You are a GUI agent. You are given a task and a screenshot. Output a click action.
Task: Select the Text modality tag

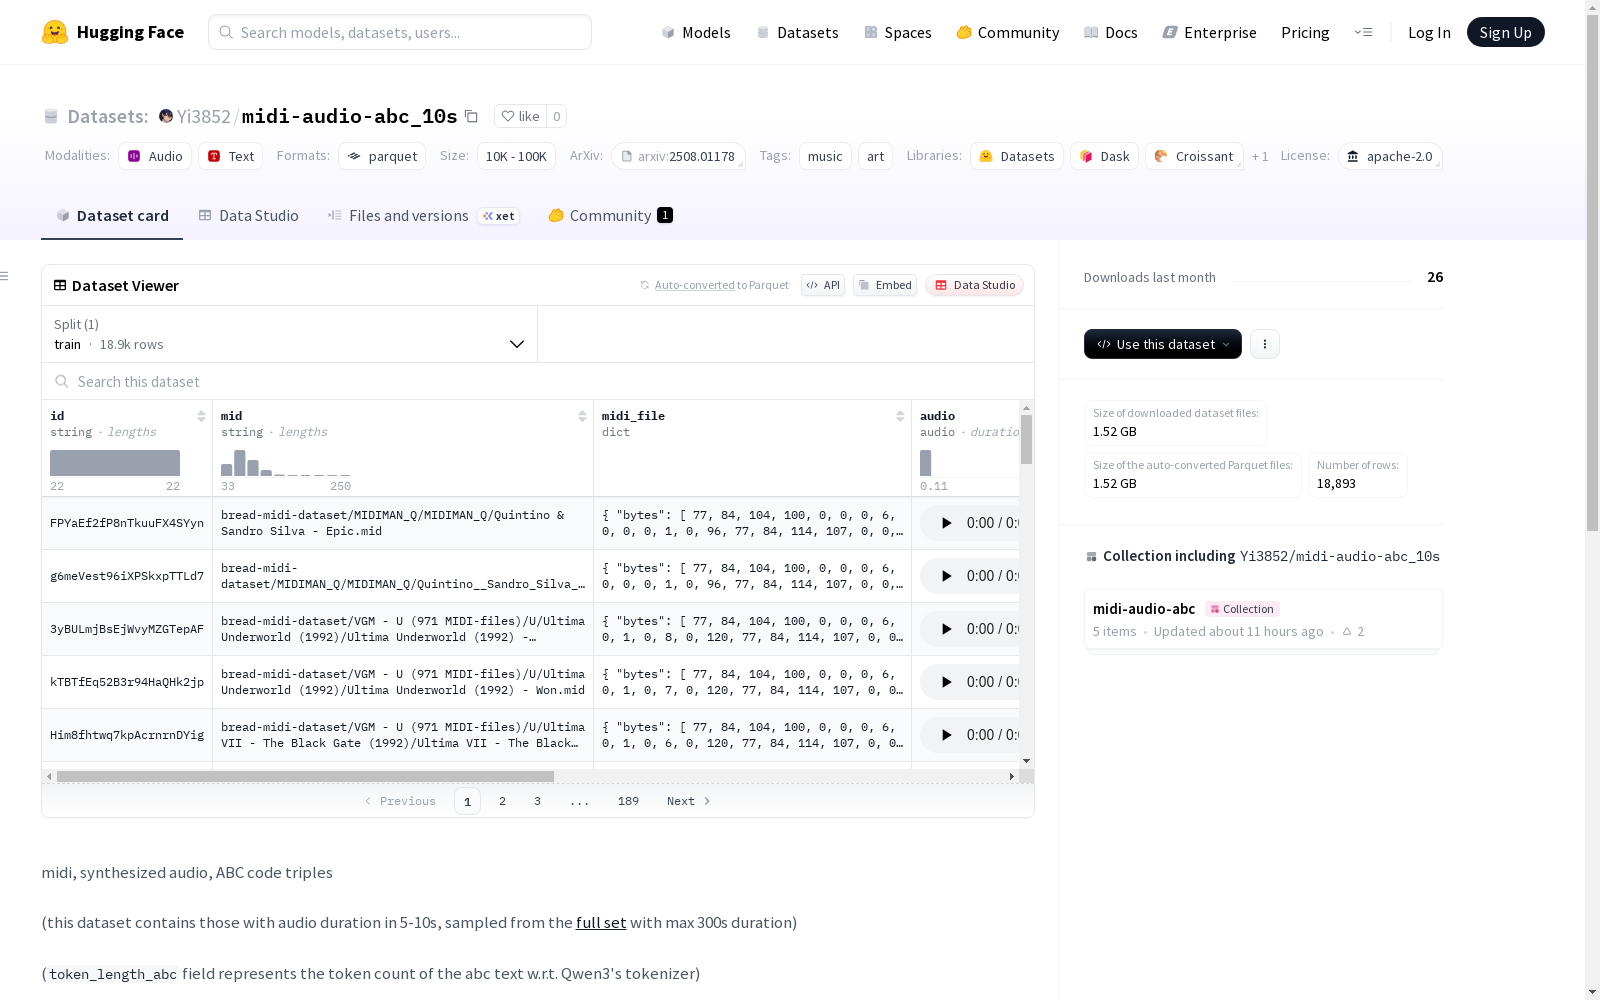point(230,156)
